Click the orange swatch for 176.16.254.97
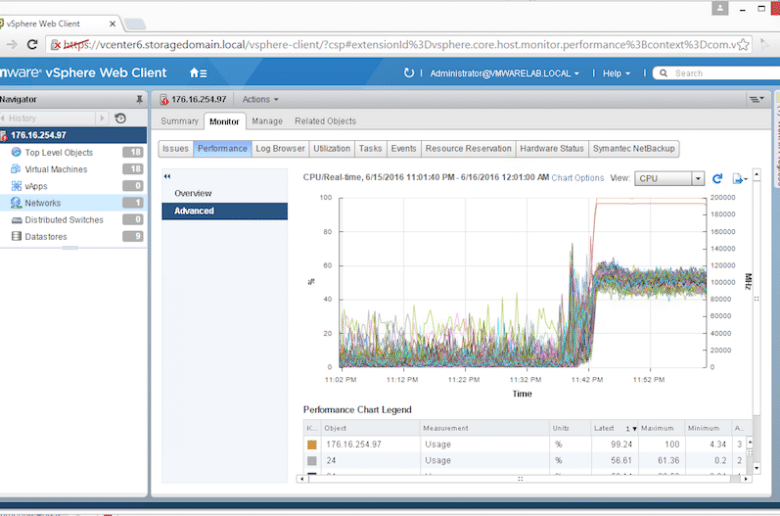Image resolution: width=780 pixels, height=516 pixels. 312,444
